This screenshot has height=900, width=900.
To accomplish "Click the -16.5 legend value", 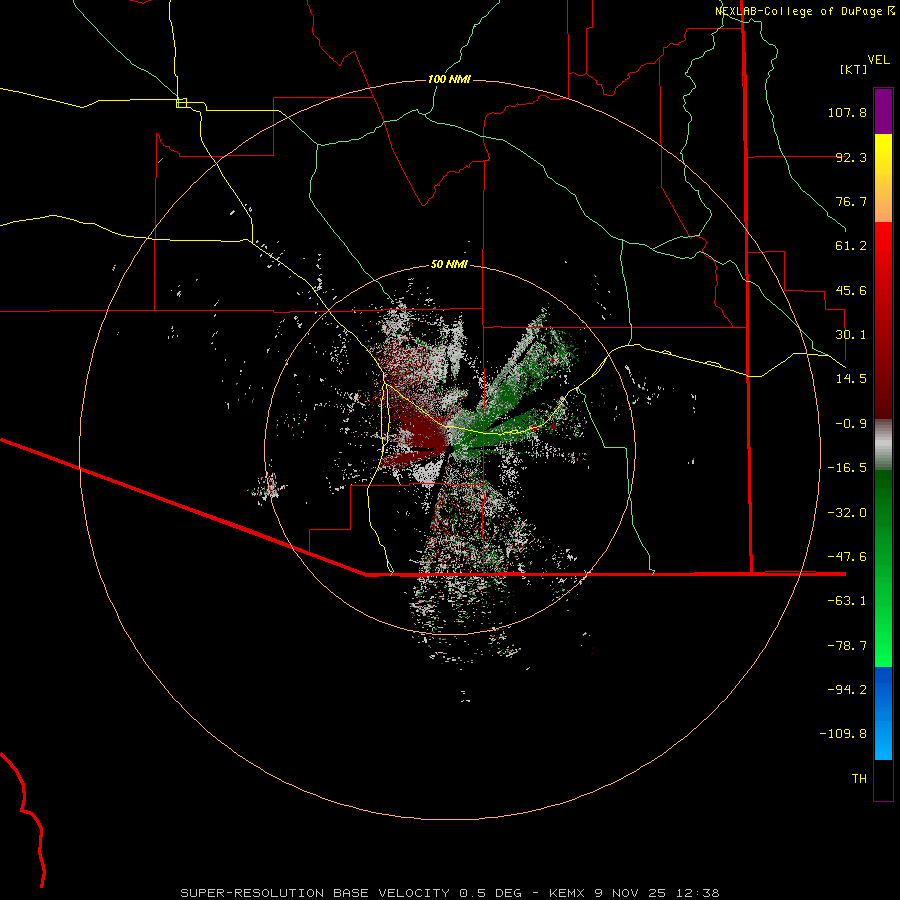I will point(847,468).
